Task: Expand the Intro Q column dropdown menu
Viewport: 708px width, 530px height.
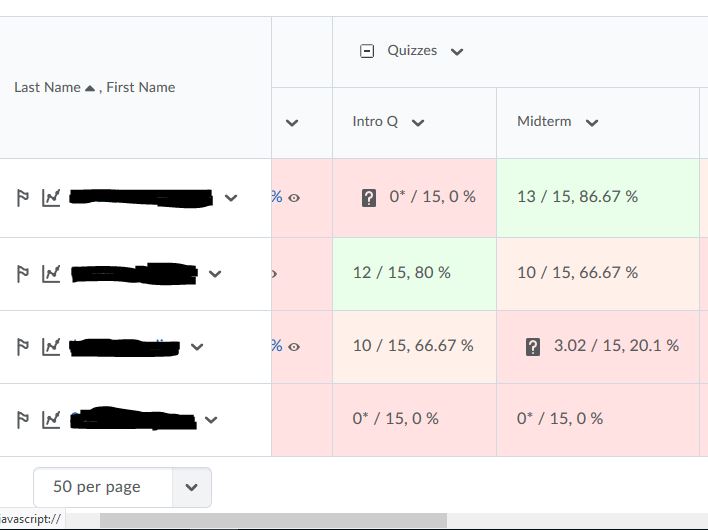Action: point(418,123)
